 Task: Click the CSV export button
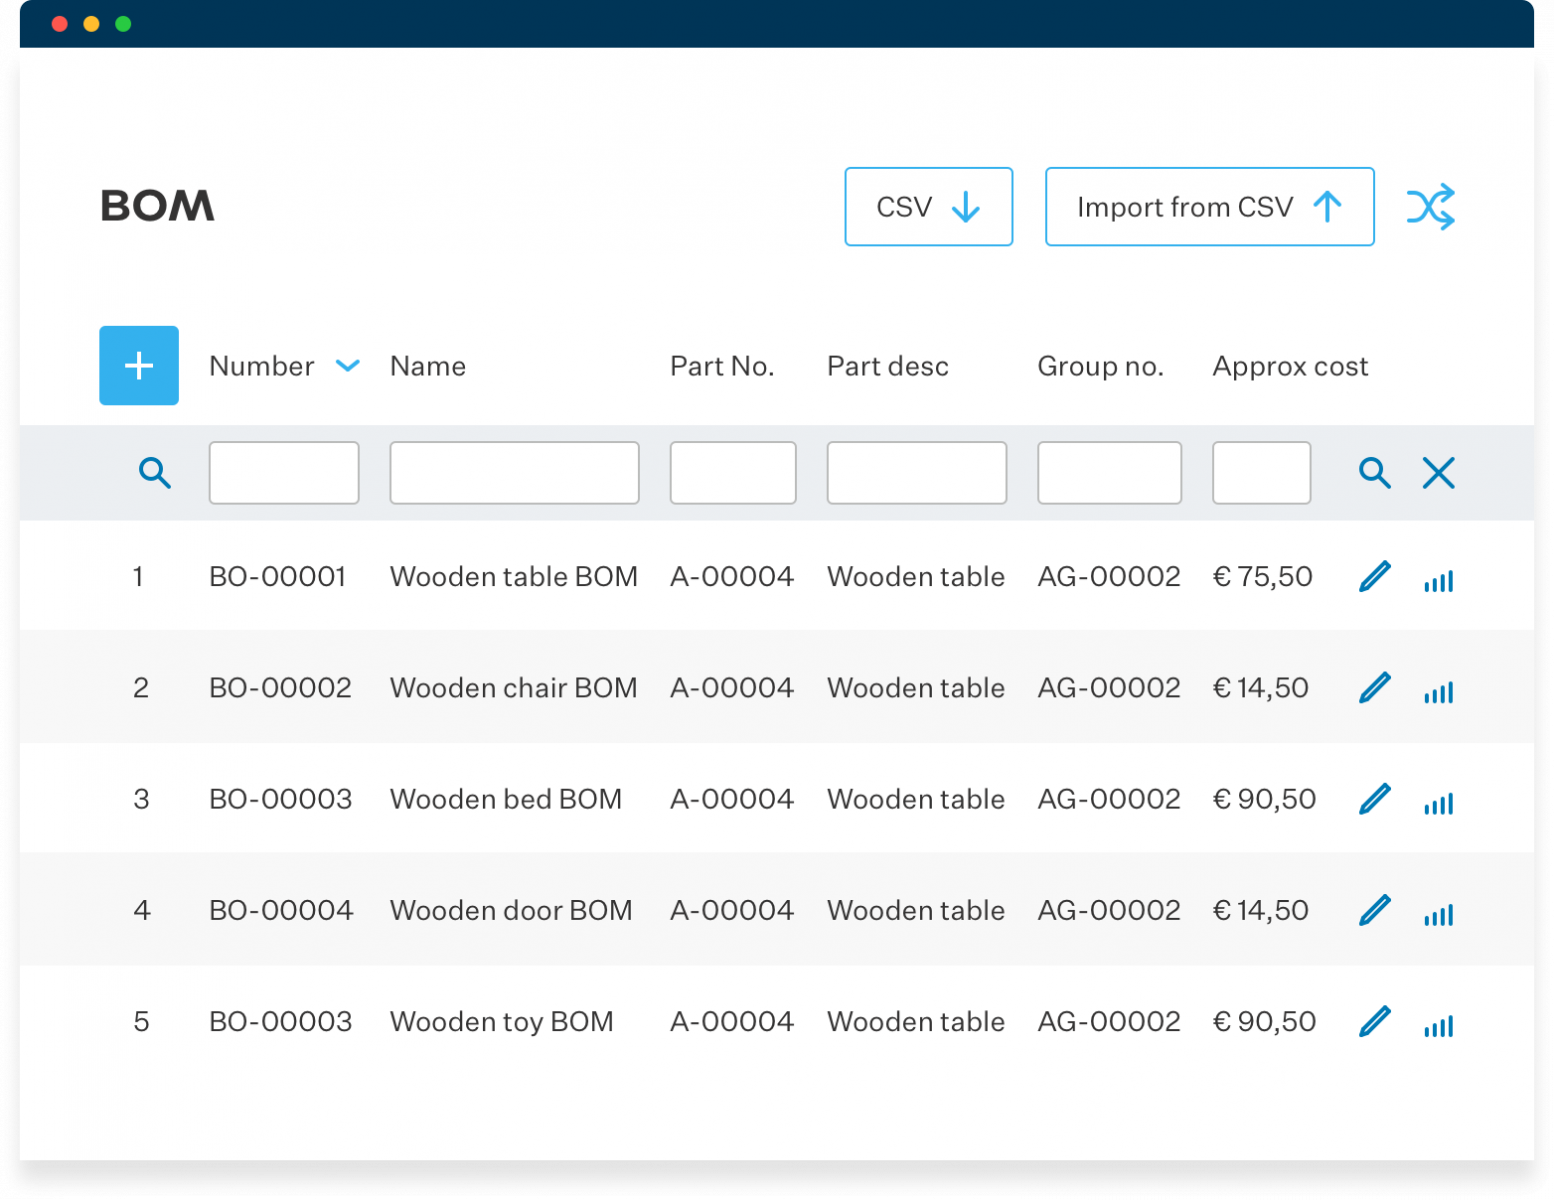tap(928, 207)
